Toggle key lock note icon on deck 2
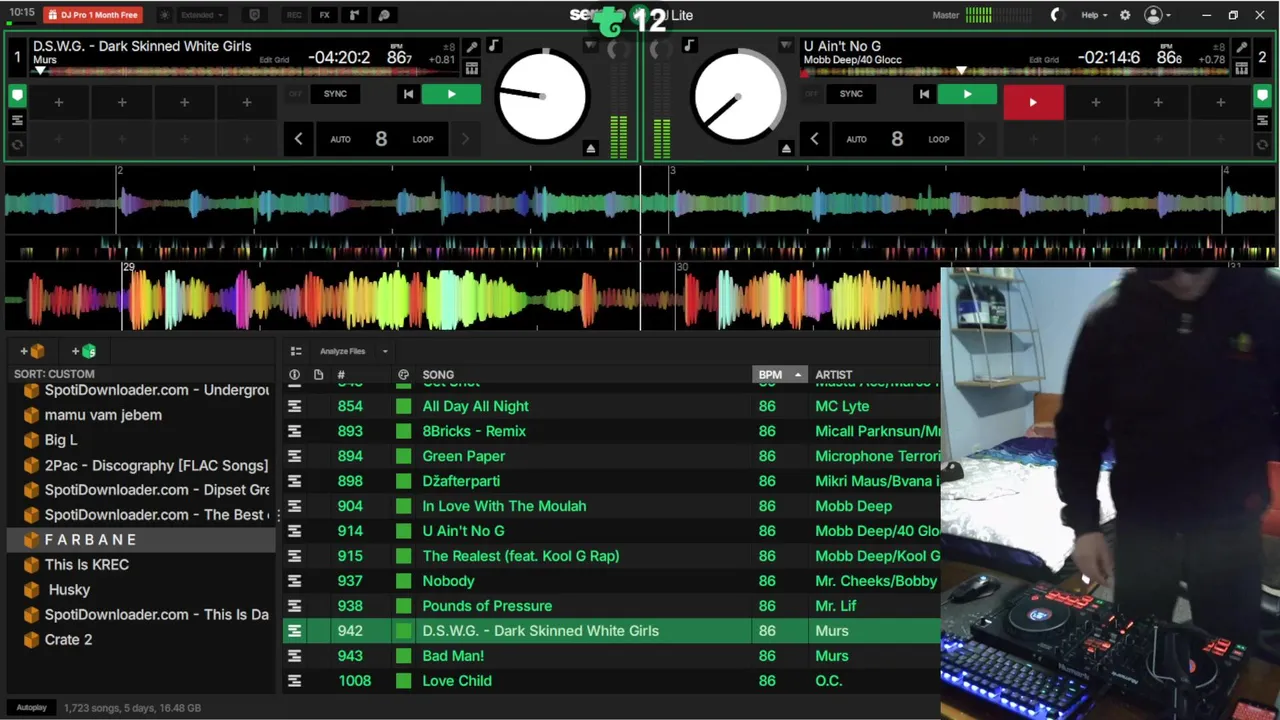This screenshot has height=720, width=1280. tap(689, 46)
